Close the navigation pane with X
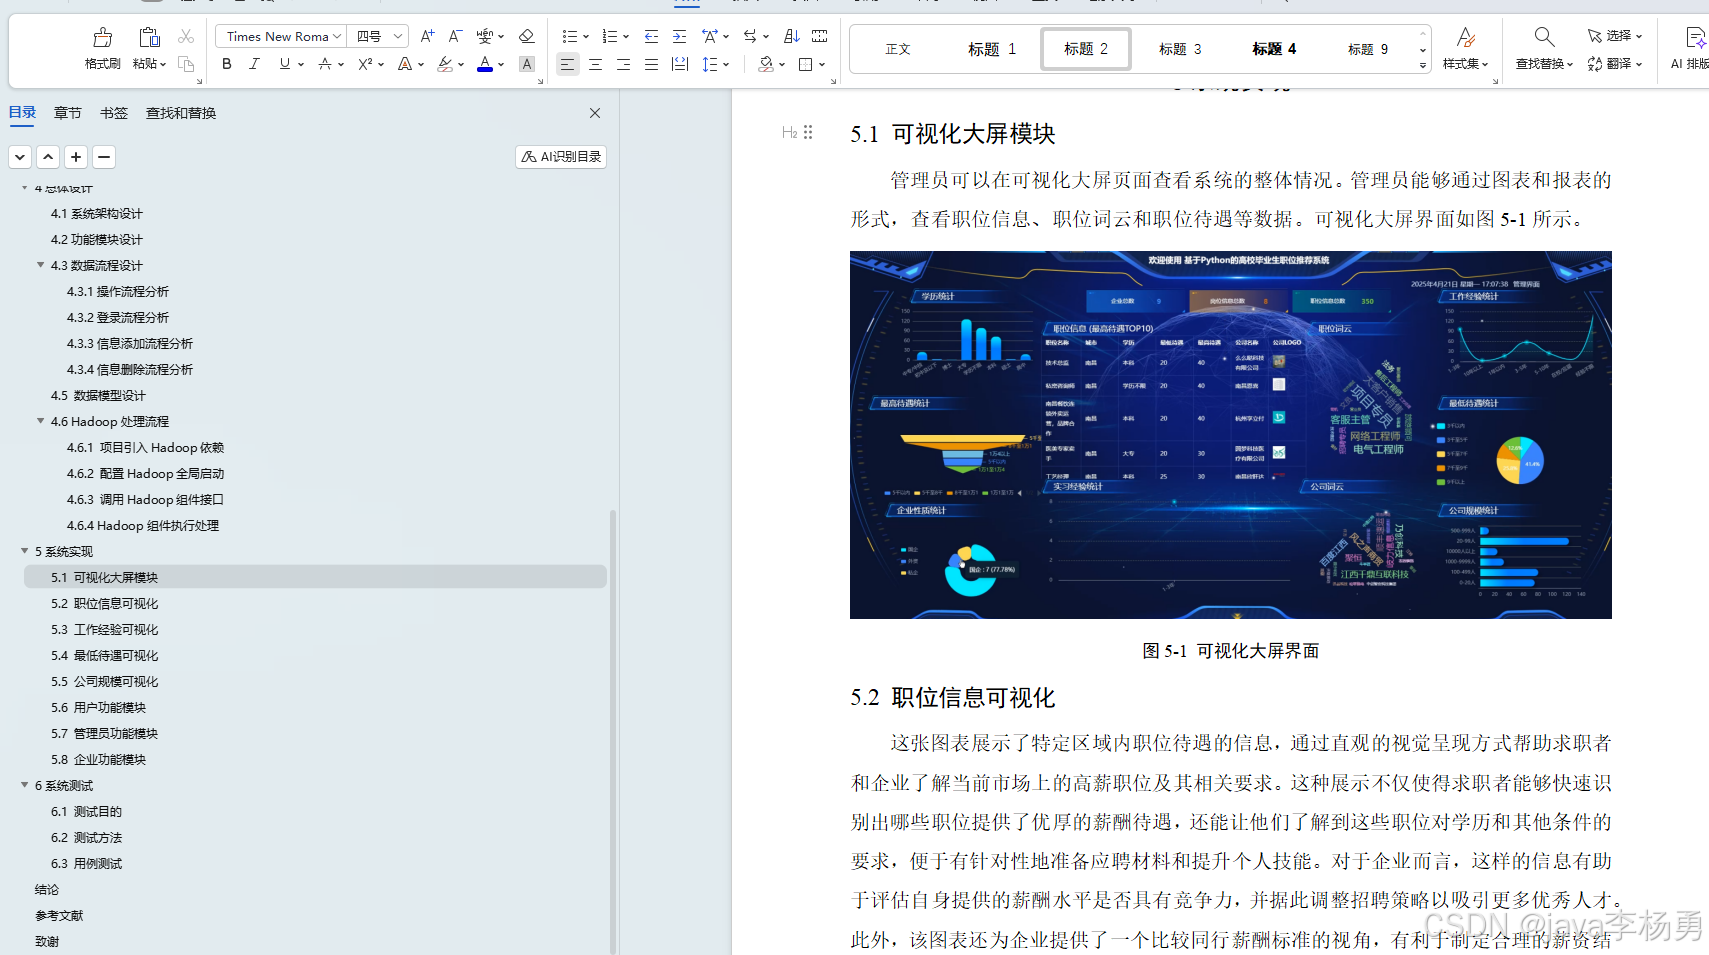Viewport: 1709px width, 955px height. click(595, 113)
